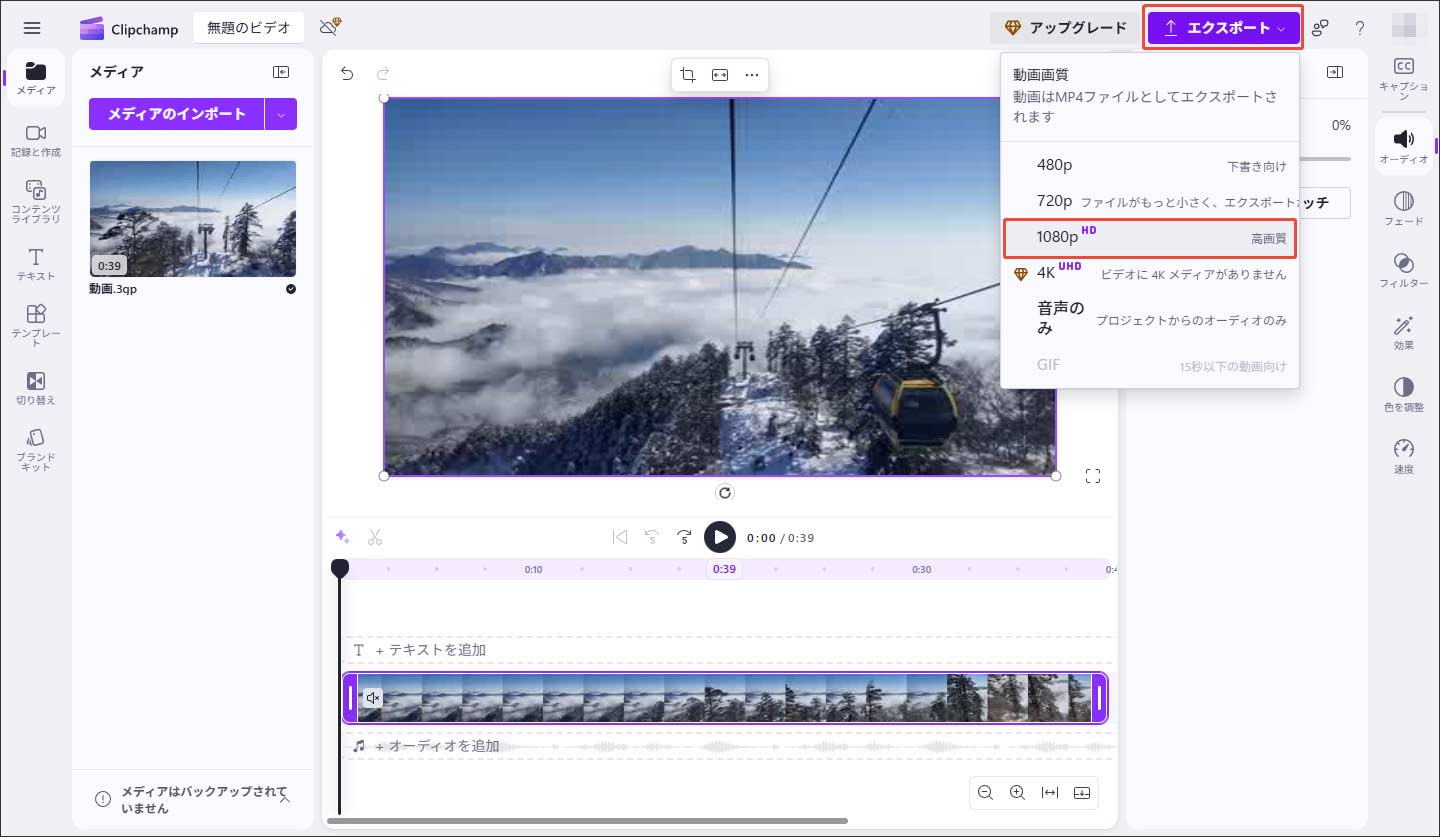This screenshot has height=837, width=1440.
Task: Open the Fade properties tab
Action: coord(1404,208)
